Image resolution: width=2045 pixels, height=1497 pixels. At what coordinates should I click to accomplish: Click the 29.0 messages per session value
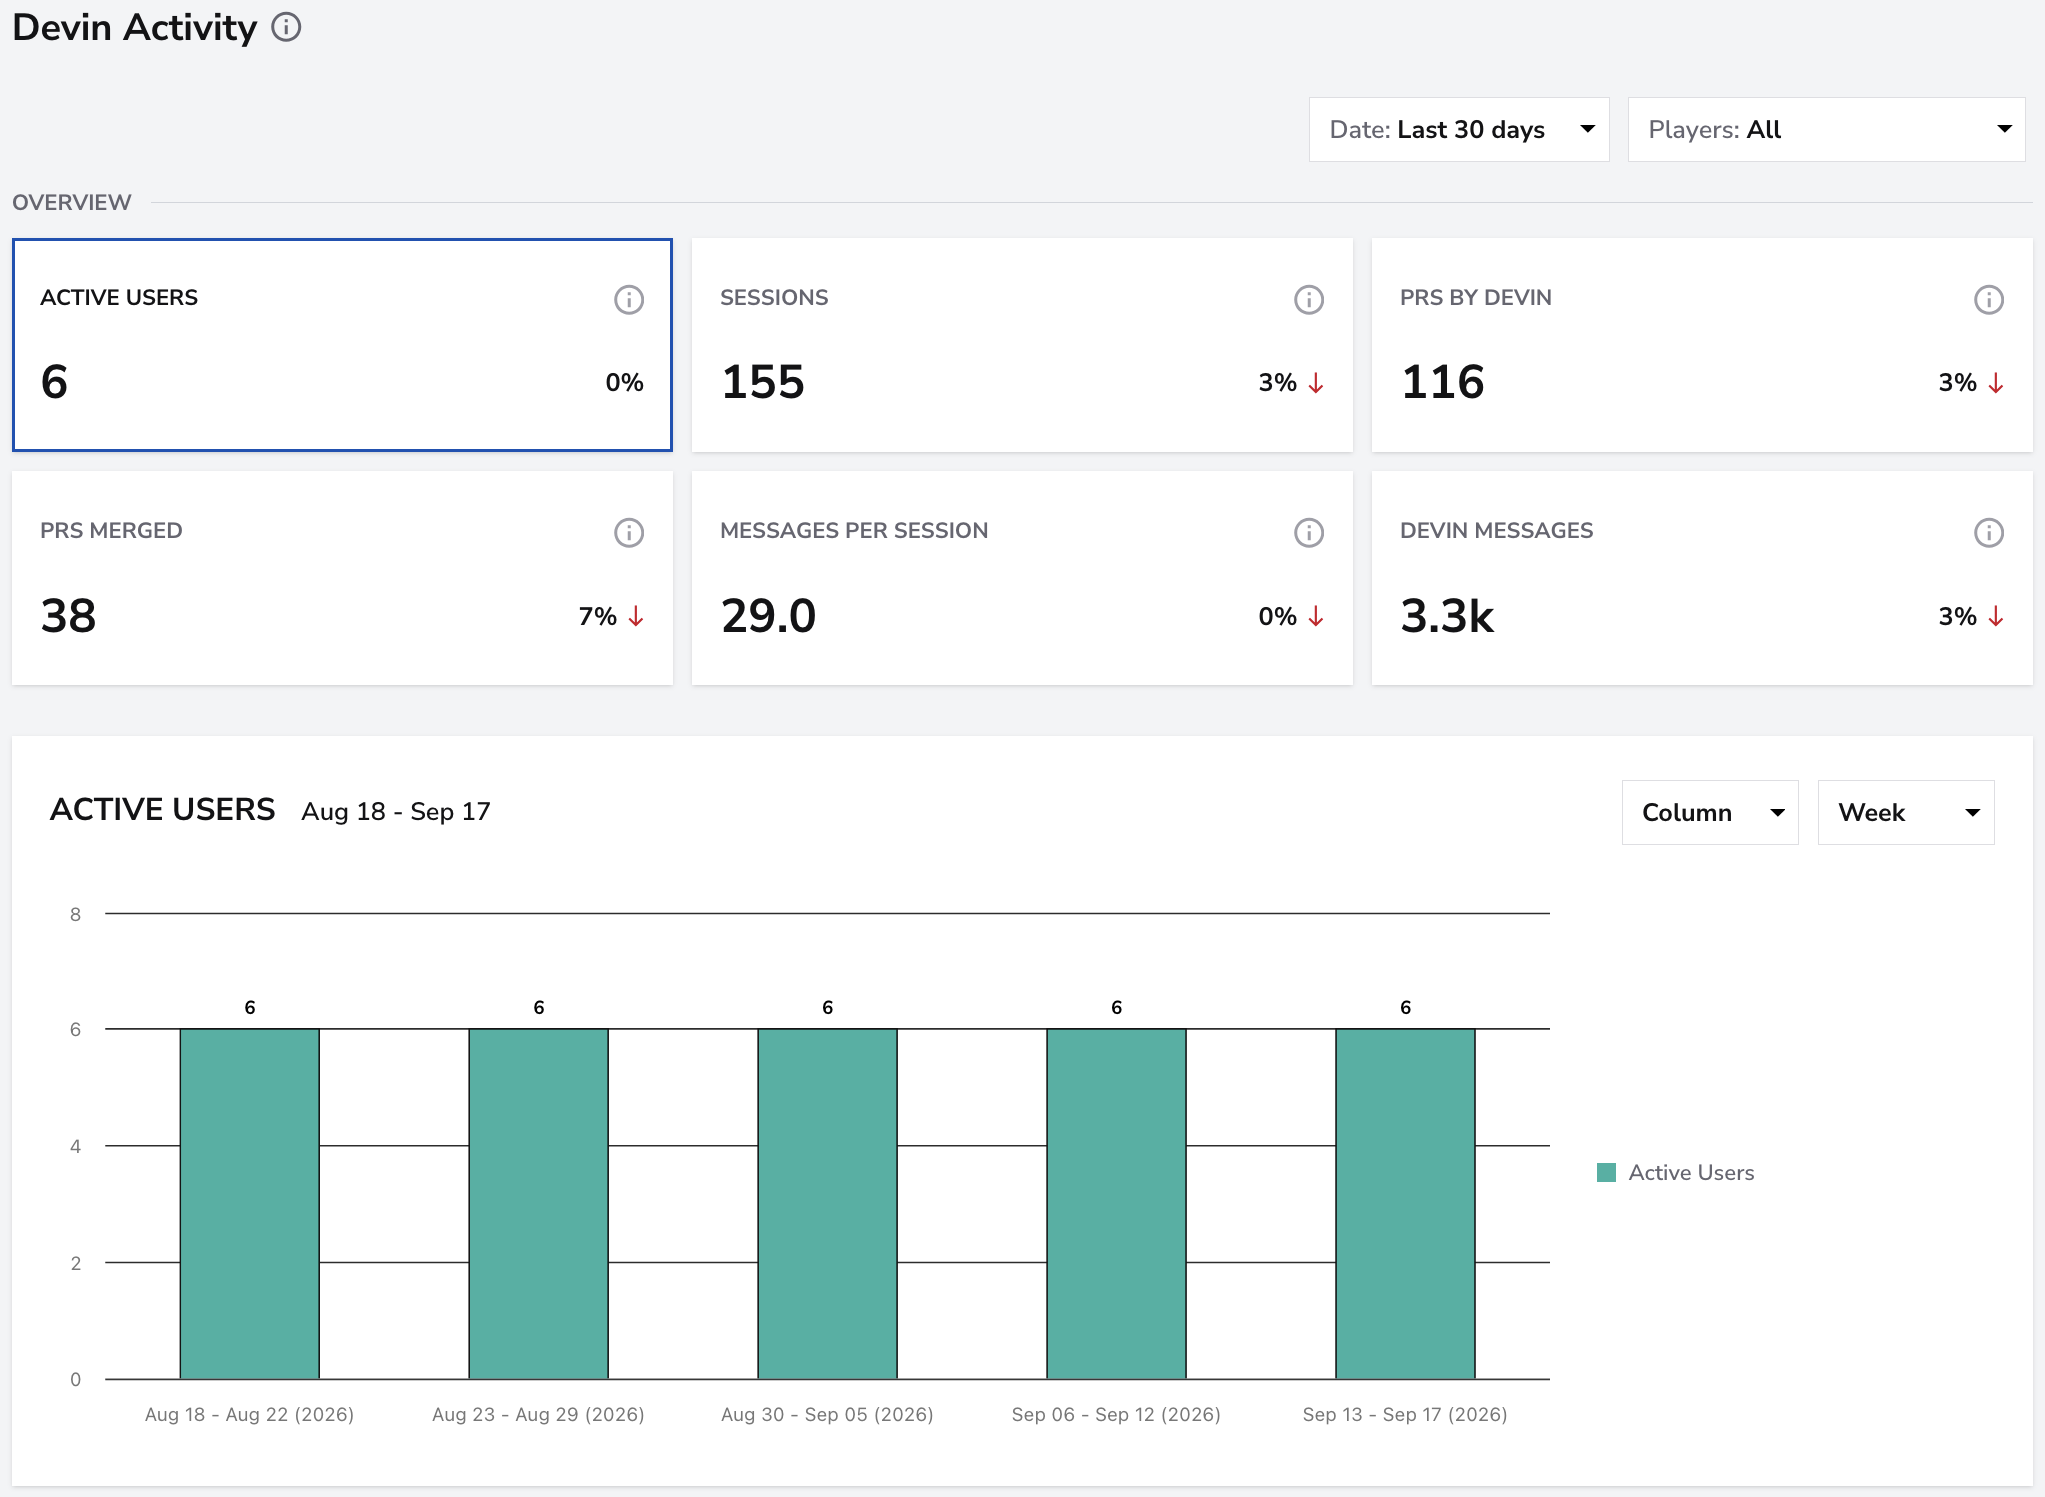click(769, 615)
